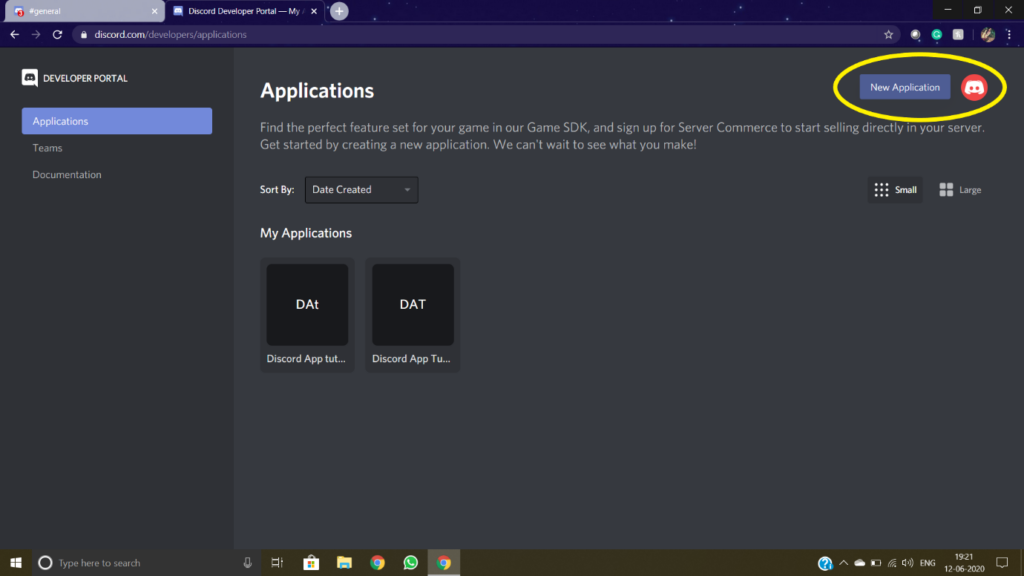Switch to the Small grid view
The image size is (1024, 576).
coord(895,189)
